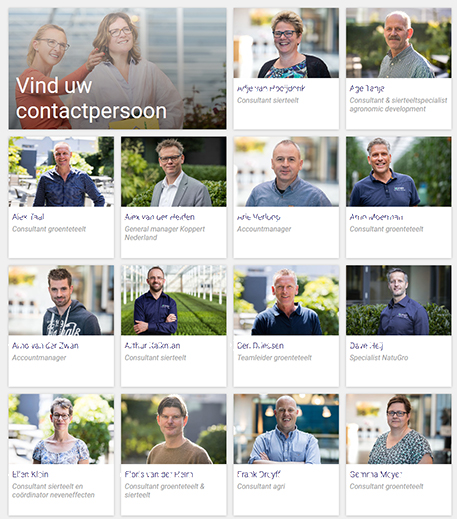Open Arno van der Zwan's contact name
Viewport: 457px width, 519px height.
tap(45, 346)
